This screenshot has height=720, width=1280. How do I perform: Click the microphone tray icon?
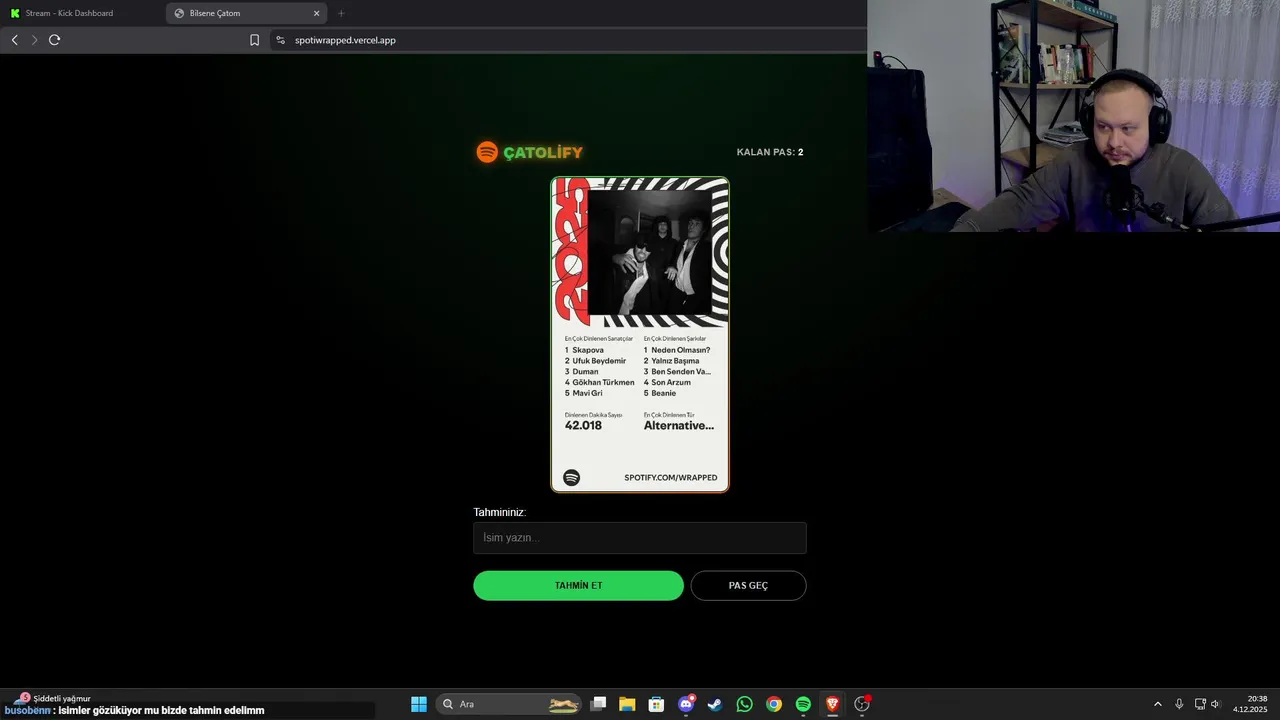click(x=1179, y=704)
